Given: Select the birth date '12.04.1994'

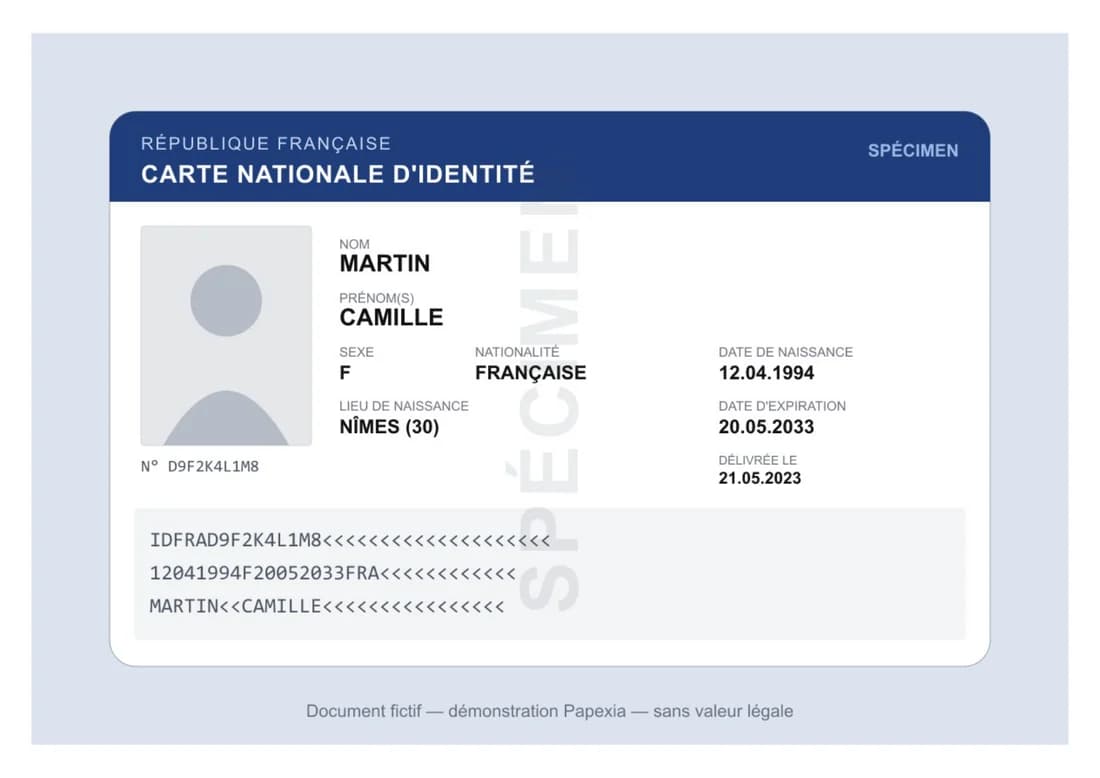Looking at the screenshot, I should (x=766, y=373).
